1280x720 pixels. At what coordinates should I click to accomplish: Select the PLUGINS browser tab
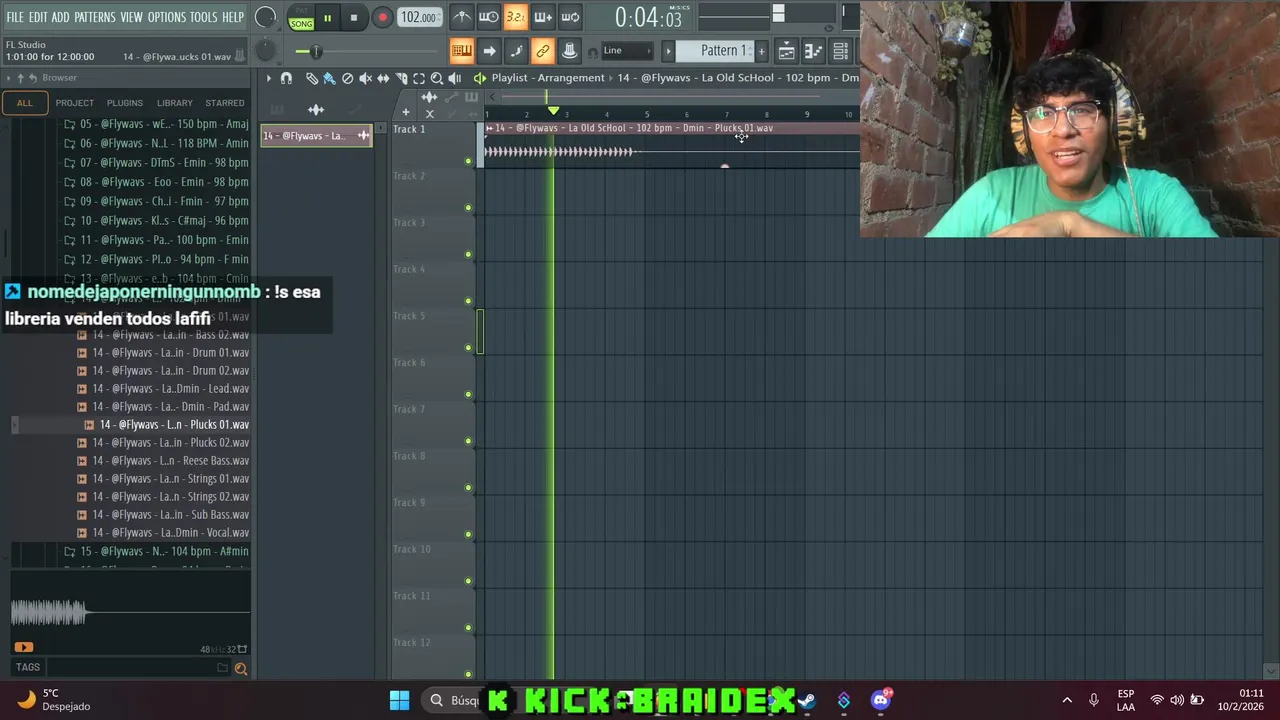tap(125, 103)
